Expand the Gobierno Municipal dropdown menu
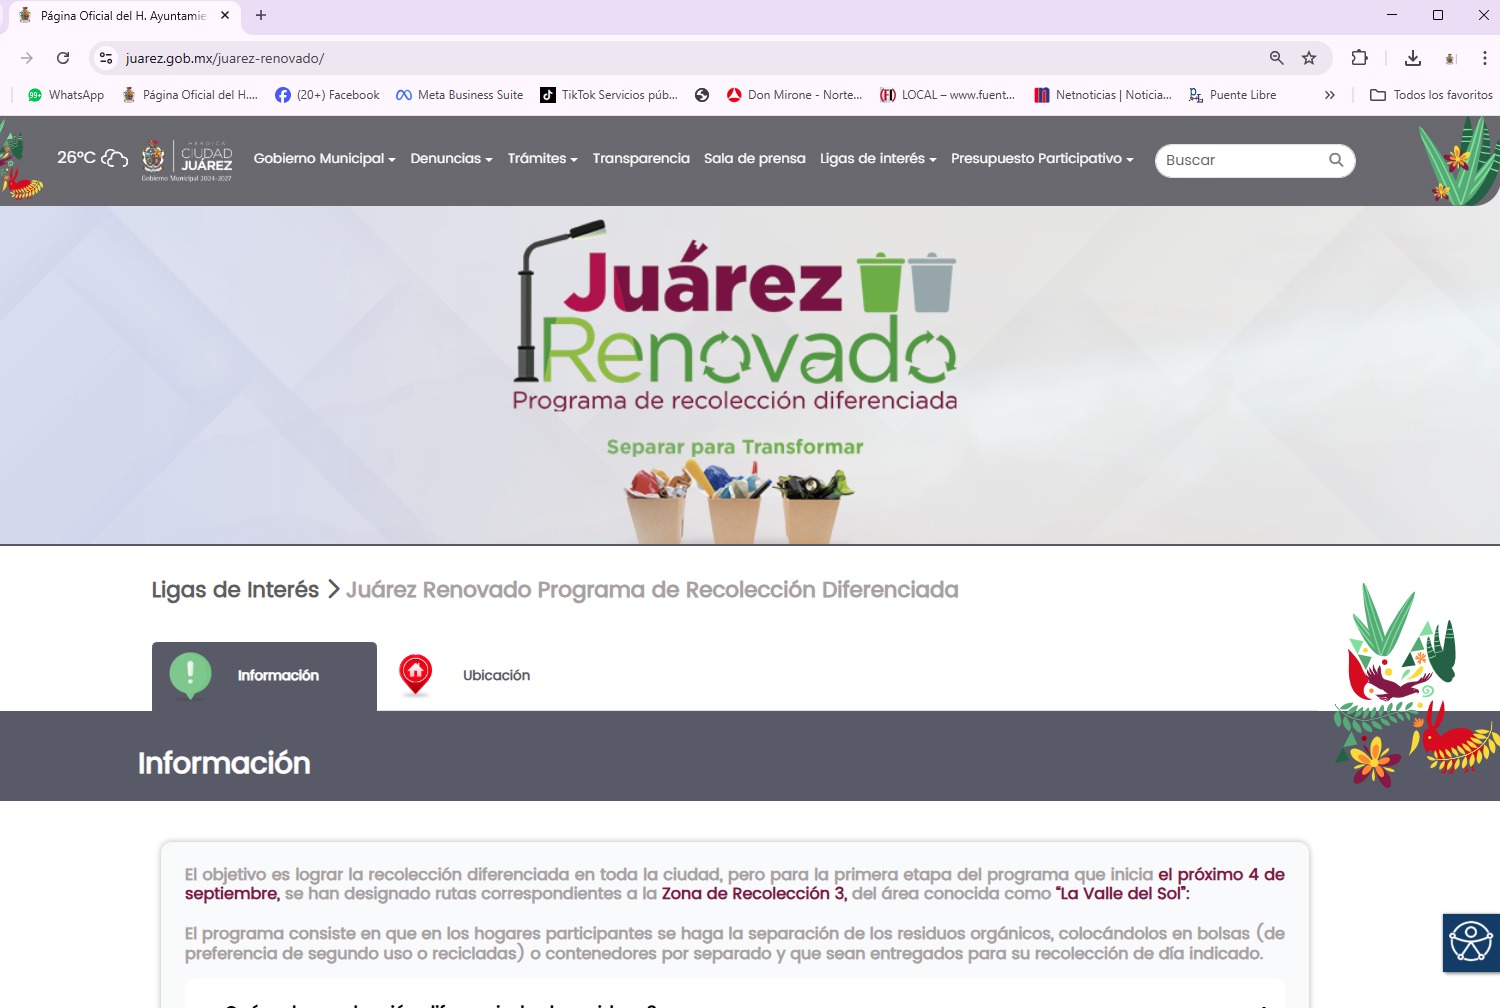The width and height of the screenshot is (1500, 1008). [324, 159]
